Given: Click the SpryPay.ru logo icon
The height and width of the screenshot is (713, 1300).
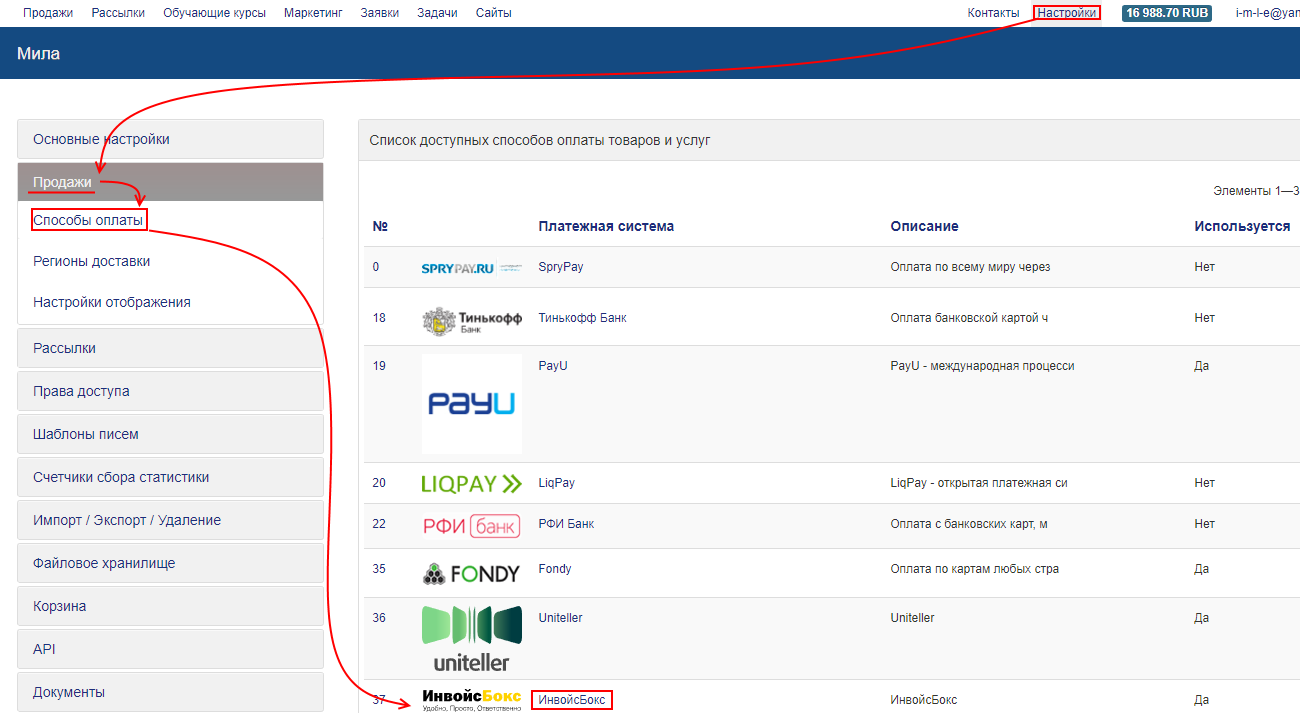Looking at the screenshot, I should 471,268.
